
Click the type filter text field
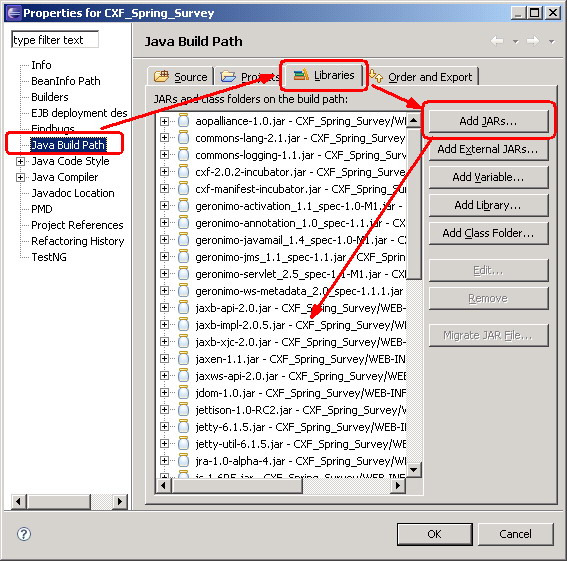(x=55, y=39)
